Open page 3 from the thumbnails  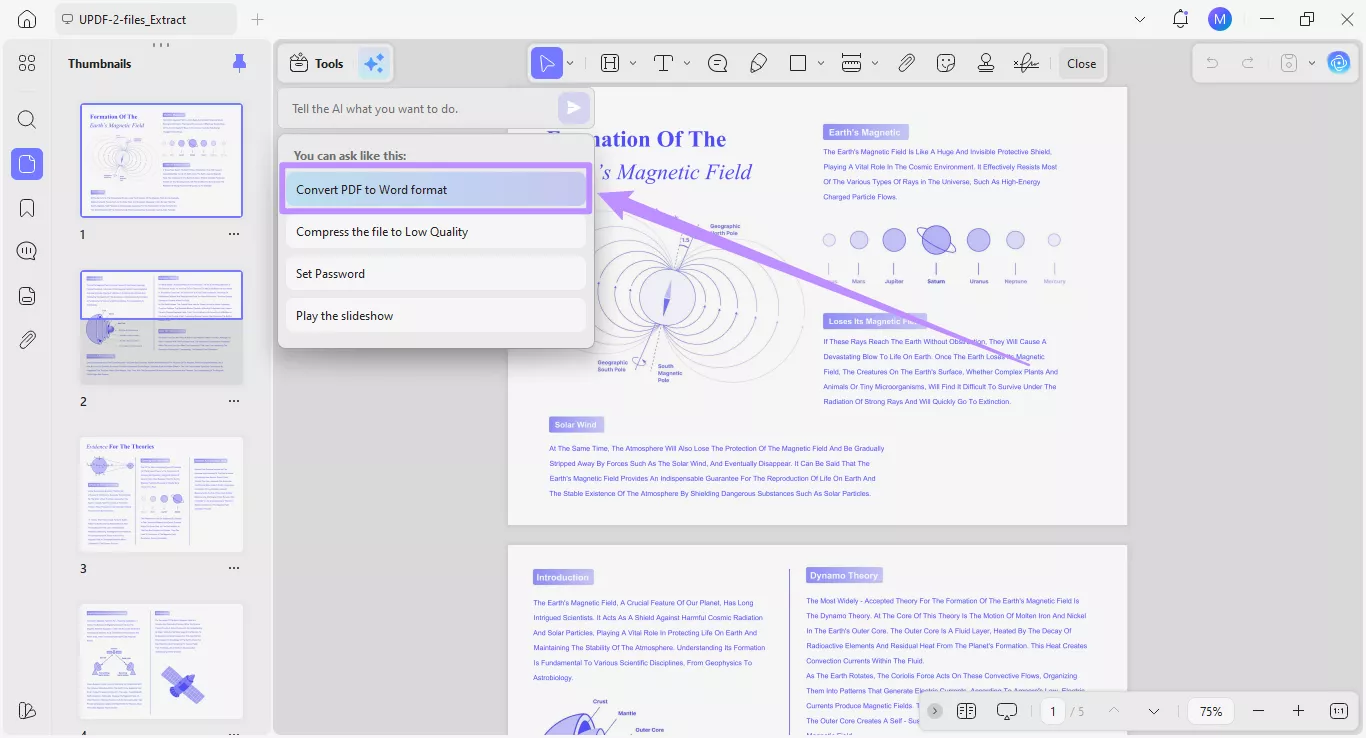coord(161,494)
